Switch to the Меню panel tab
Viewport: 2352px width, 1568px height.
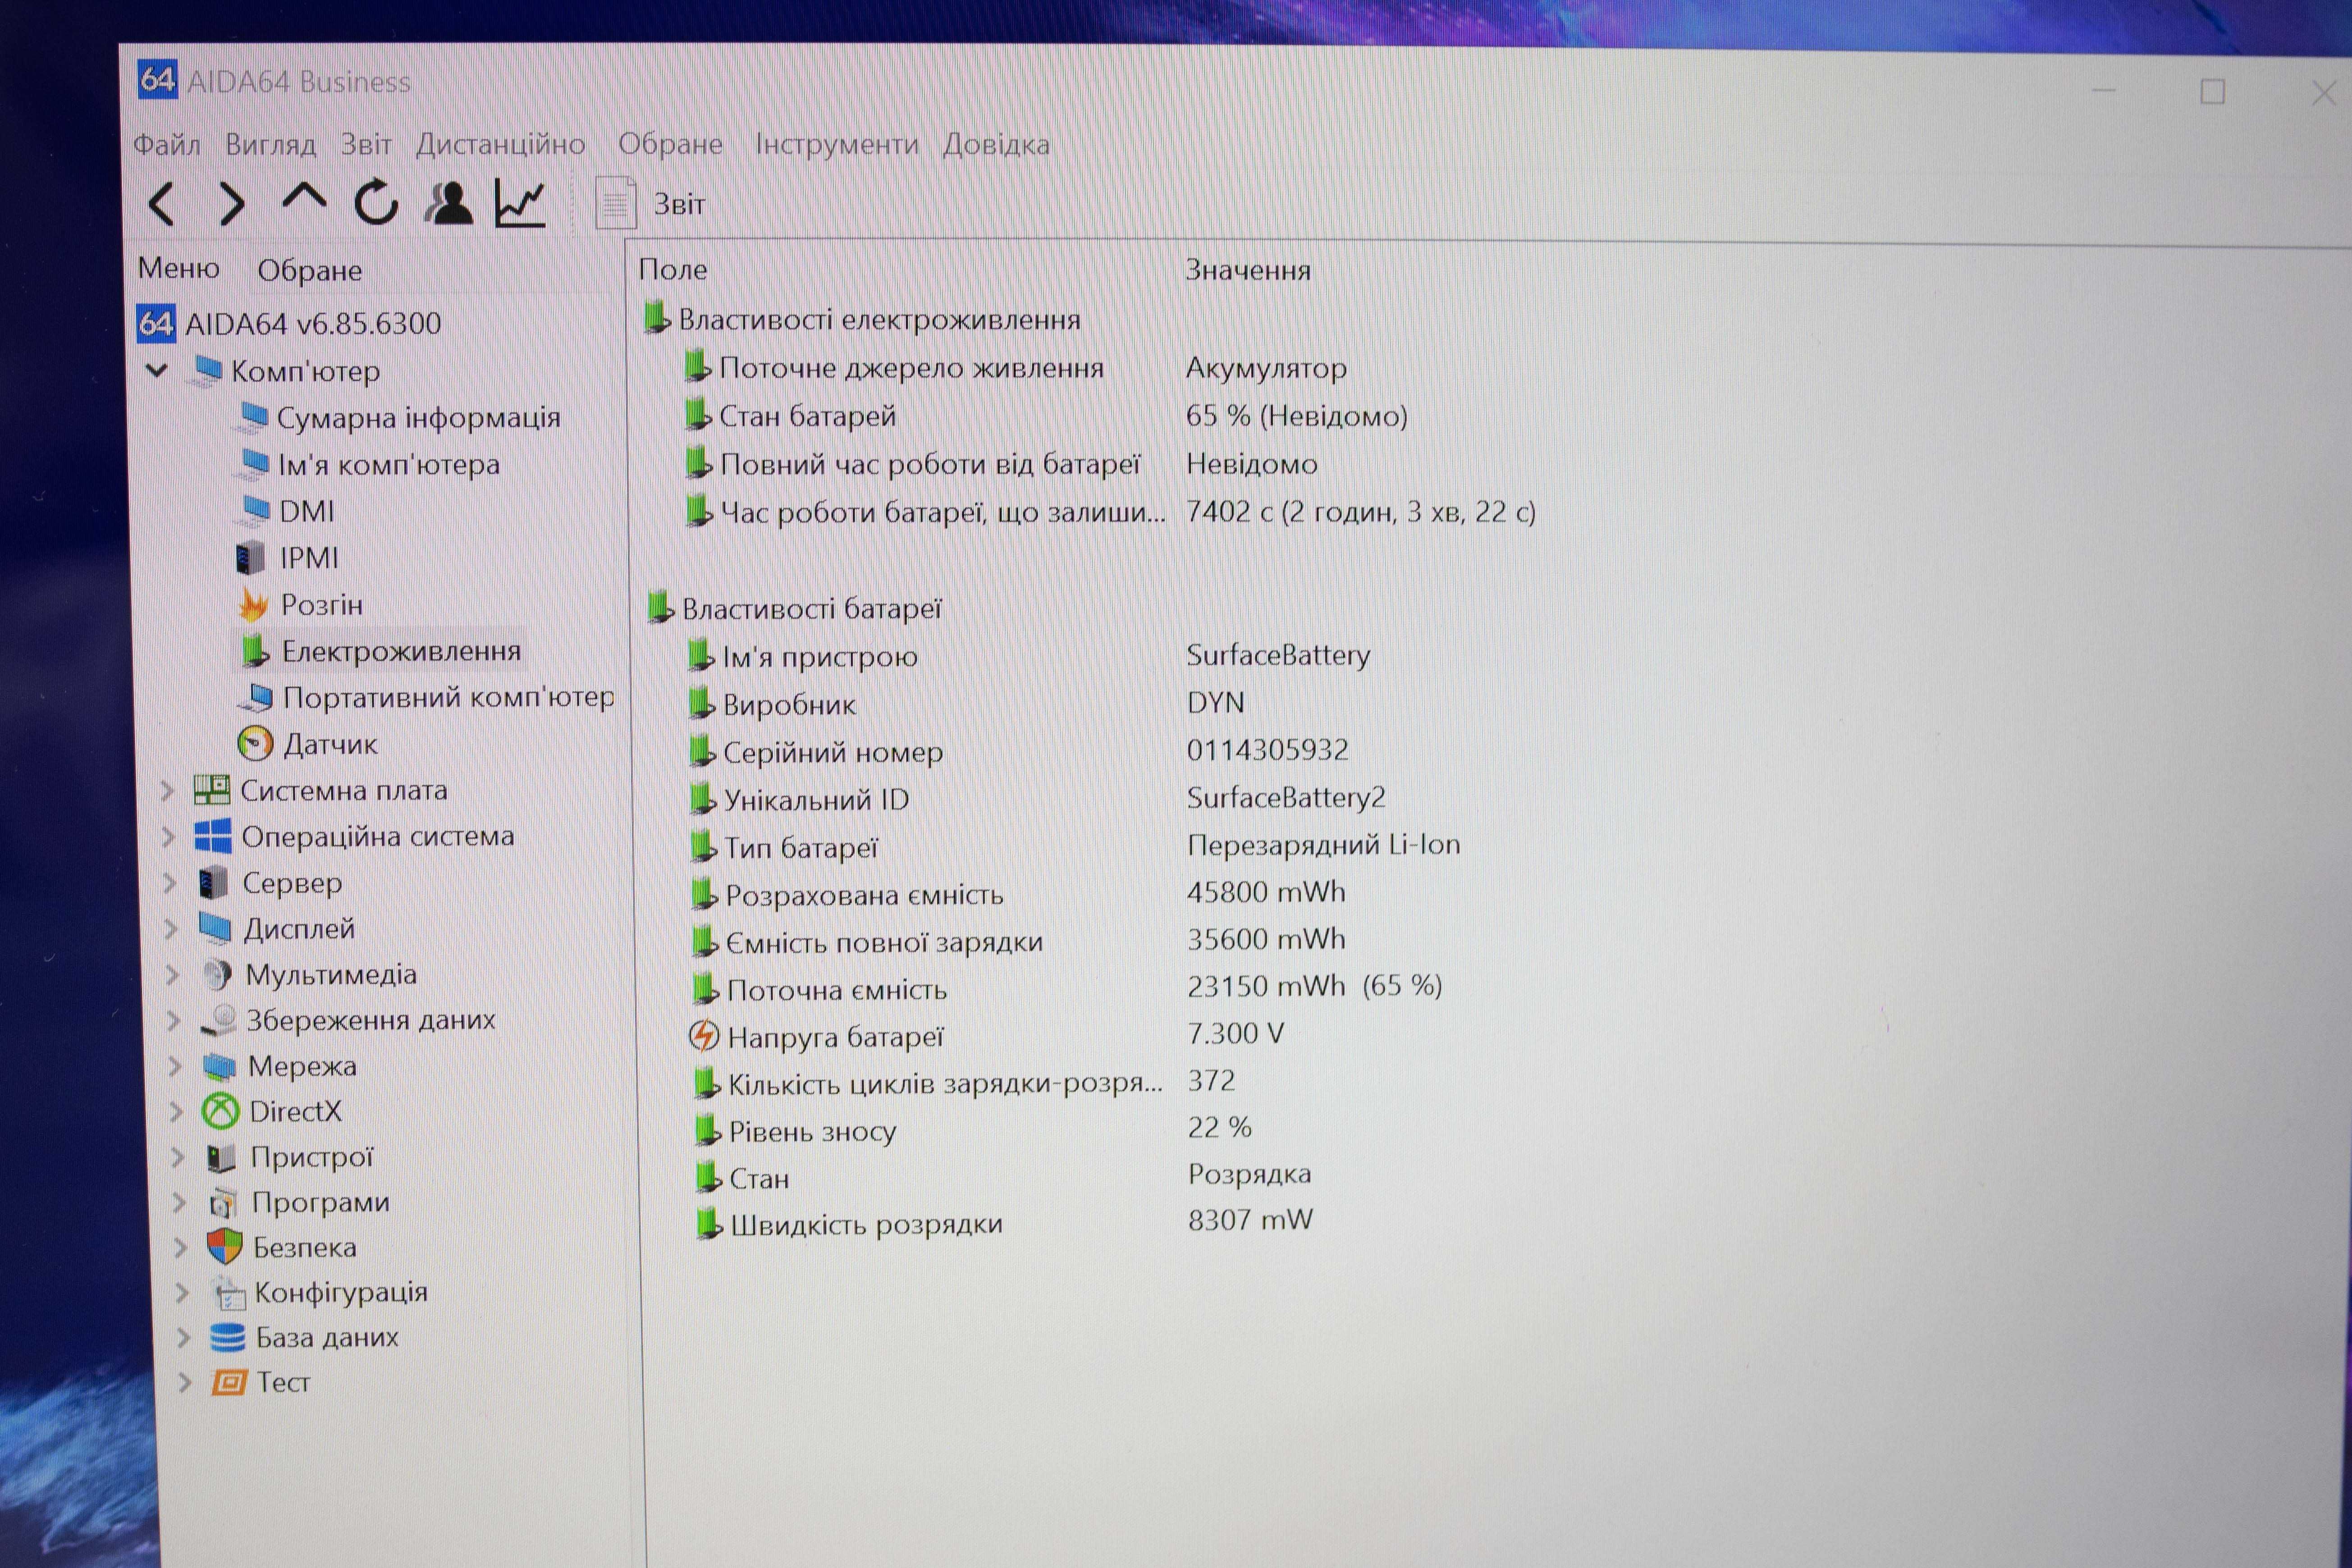pyautogui.click(x=179, y=268)
